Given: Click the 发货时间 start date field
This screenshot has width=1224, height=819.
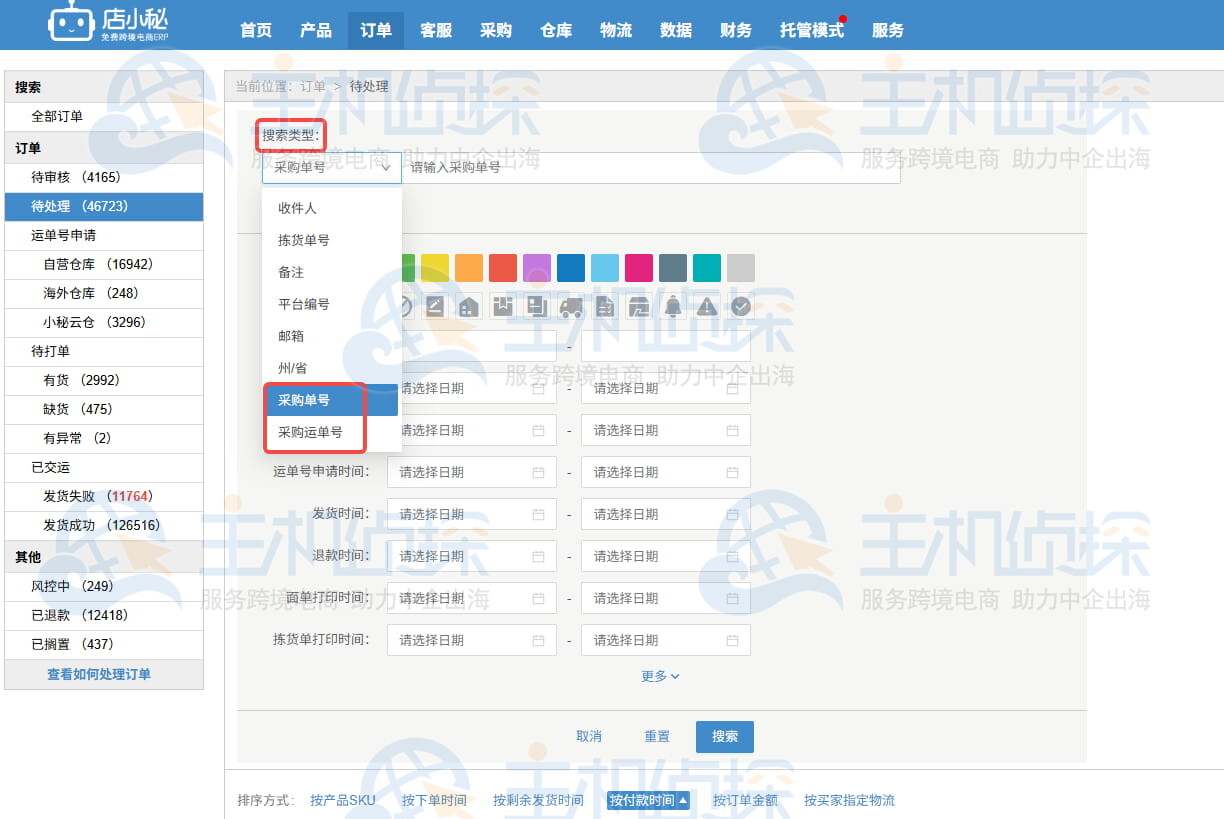Looking at the screenshot, I should point(471,514).
